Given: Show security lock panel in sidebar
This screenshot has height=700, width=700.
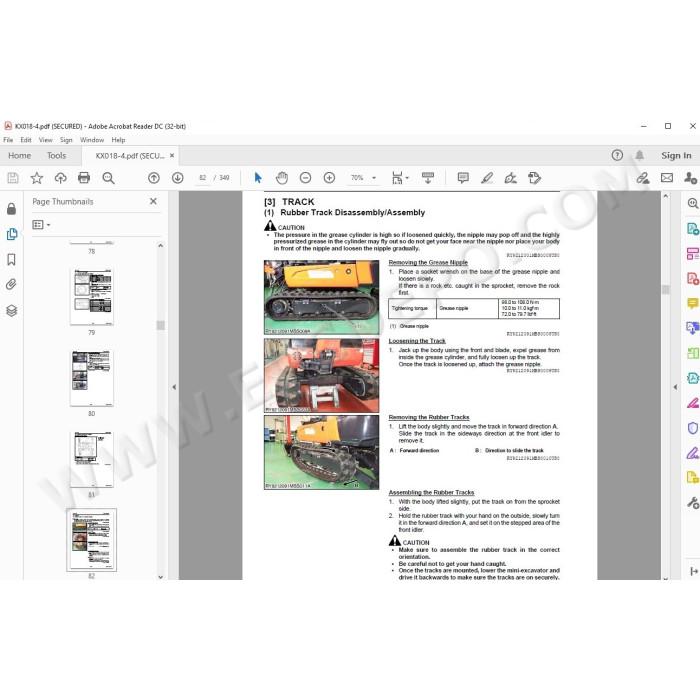Looking at the screenshot, I should [x=12, y=209].
